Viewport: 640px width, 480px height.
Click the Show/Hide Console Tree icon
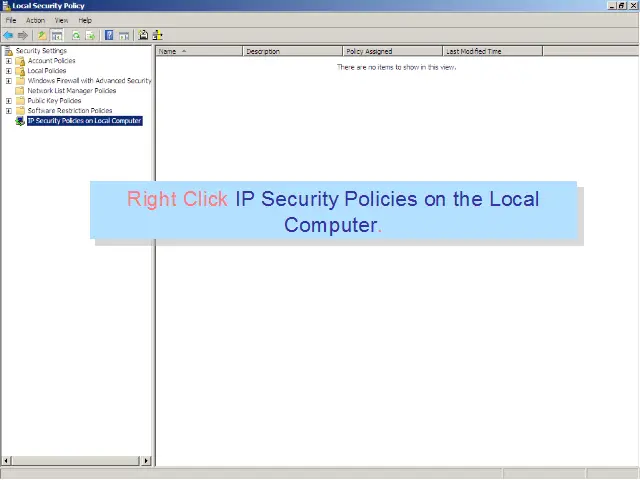tap(57, 35)
